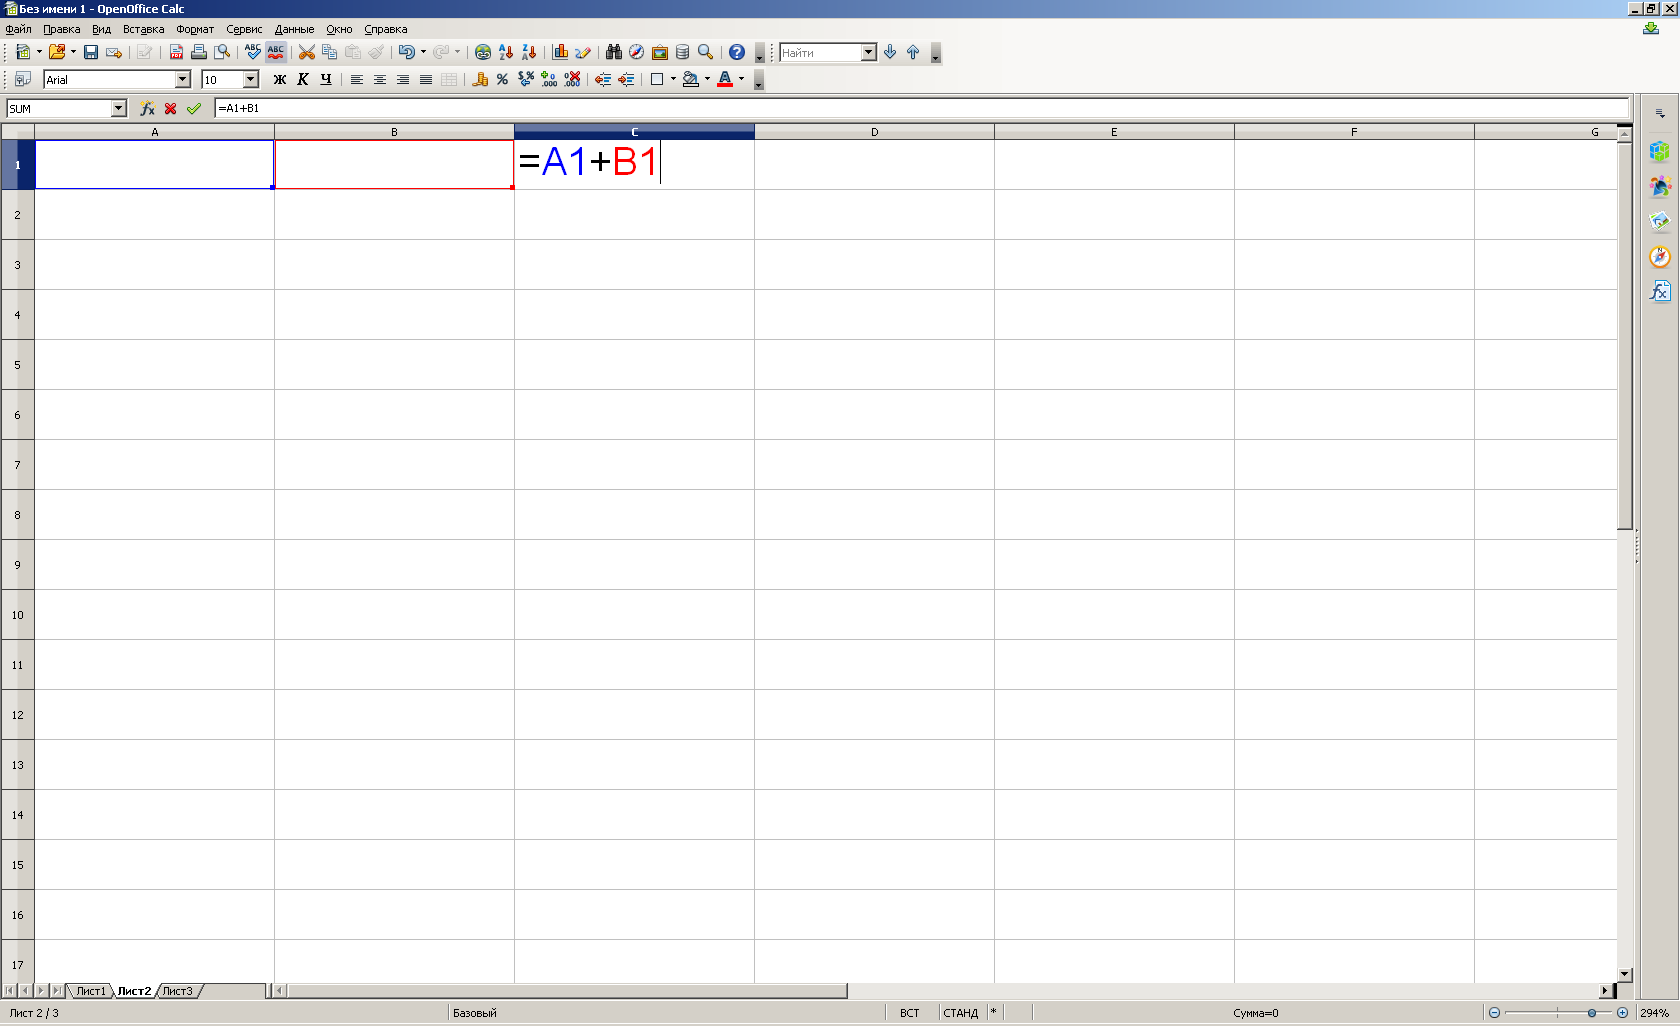Send document as e-mail icon
Screen dimensions: 1680x1026
114,52
